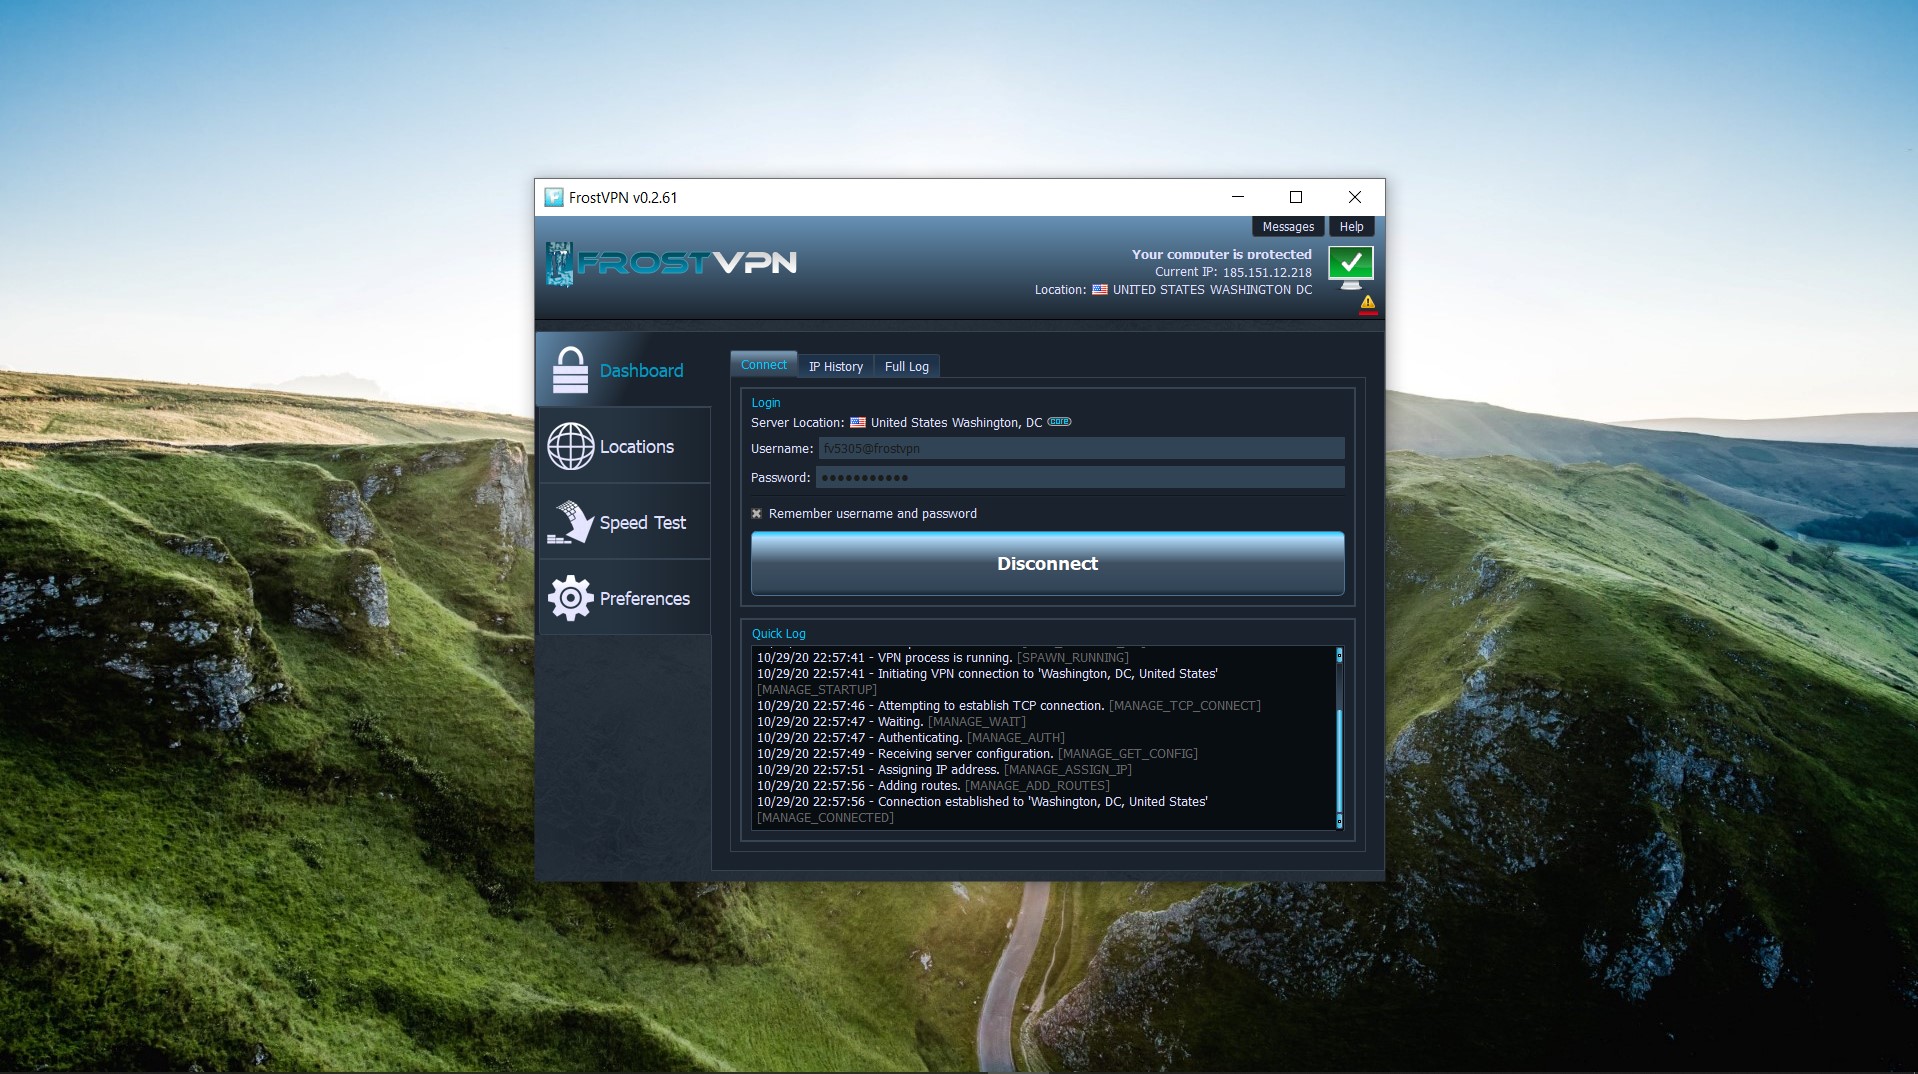Click the 'Assigning IP address.' log line
The width and height of the screenshot is (1918, 1074).
[x=944, y=770]
